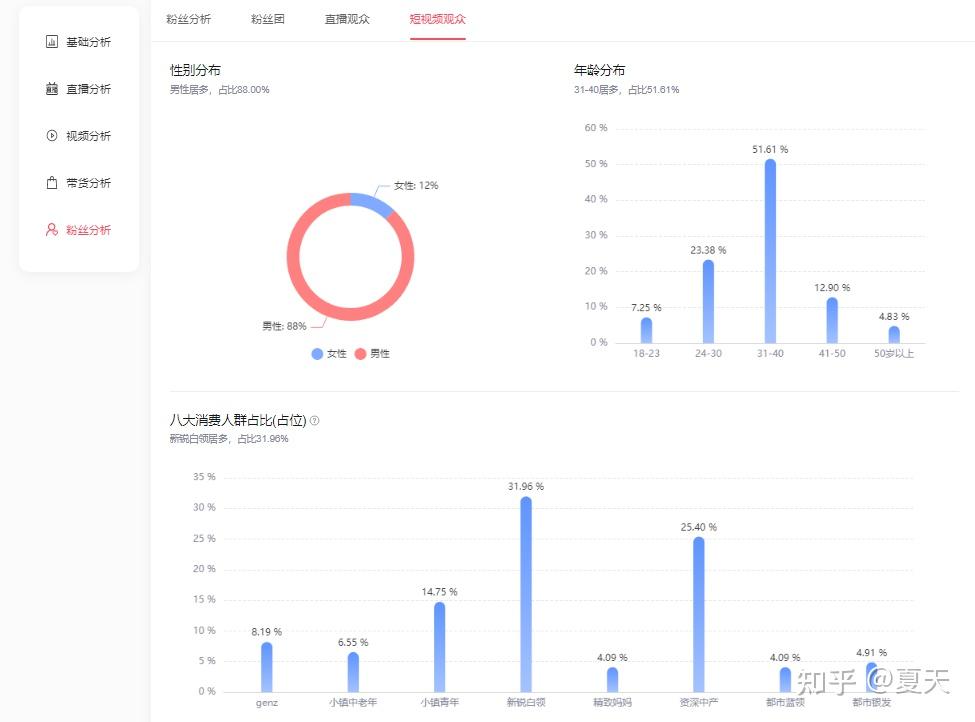
Task: Click the 小镇中老年 bar
Action: [353, 672]
